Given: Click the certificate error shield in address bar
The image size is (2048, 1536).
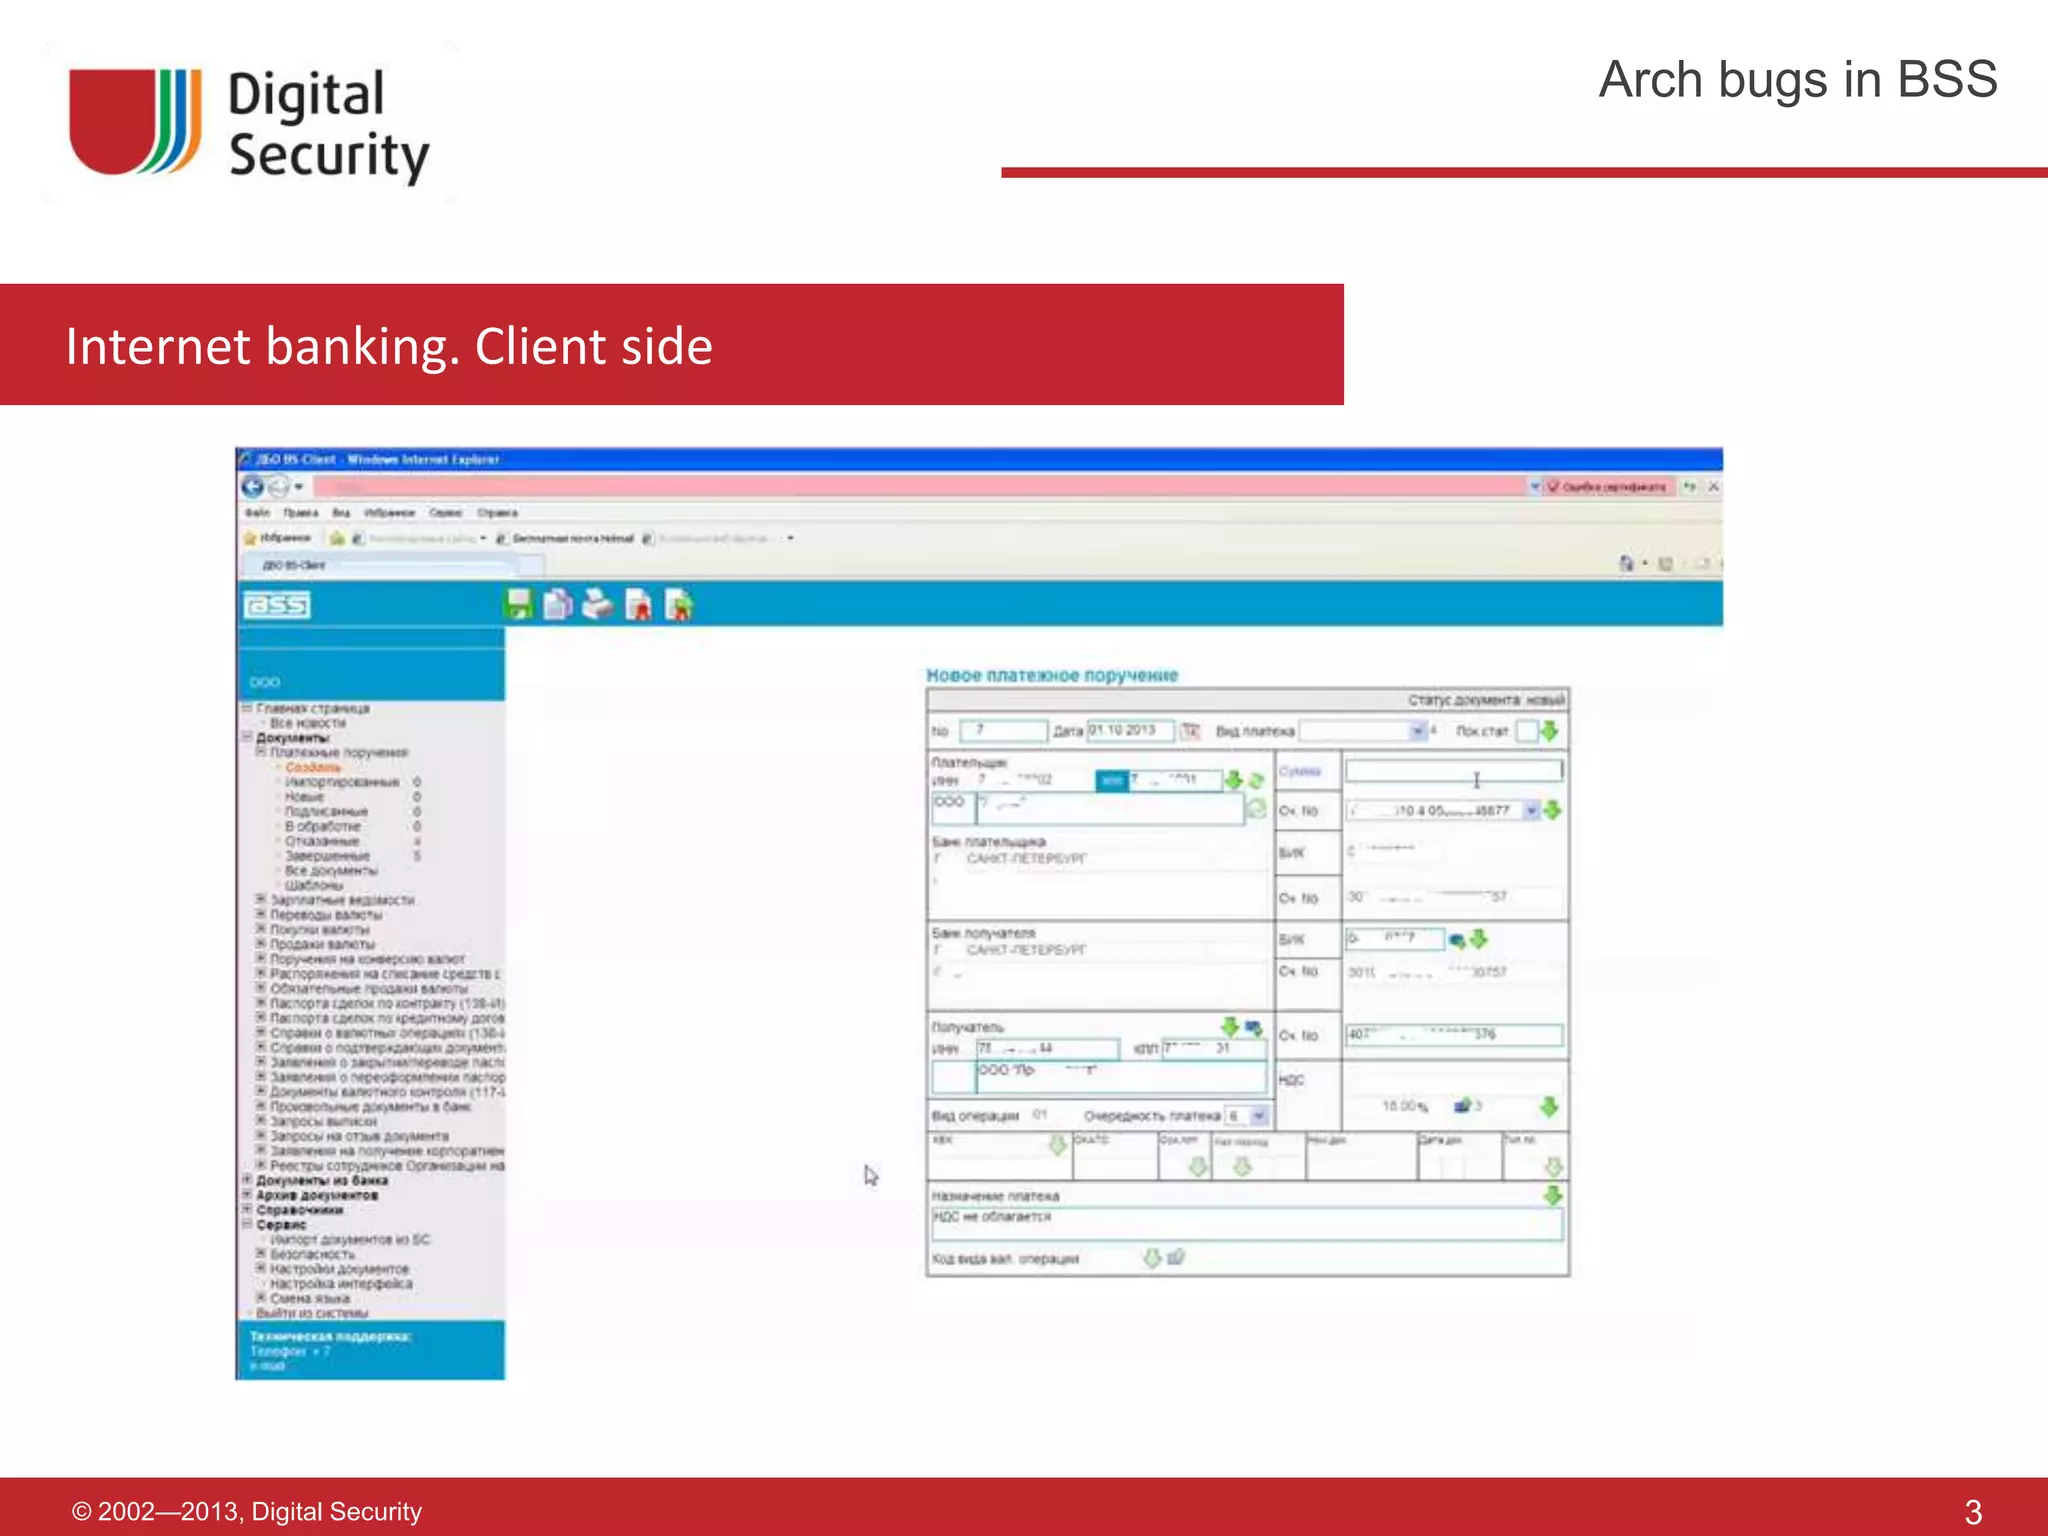Looking at the screenshot, I should click(x=1553, y=486).
